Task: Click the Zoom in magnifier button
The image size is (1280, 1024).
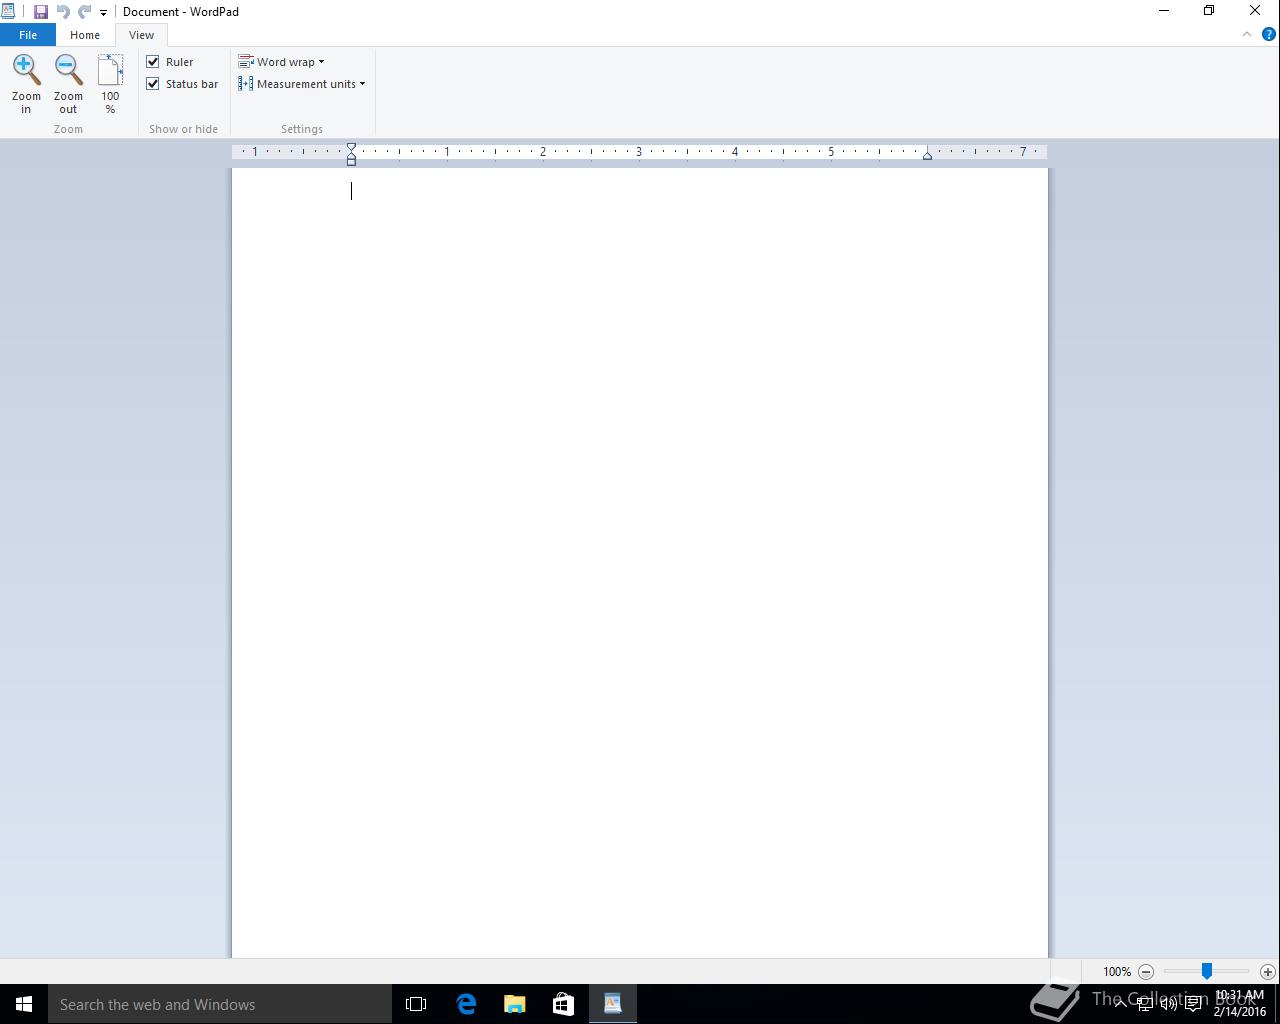Action: click(x=26, y=84)
